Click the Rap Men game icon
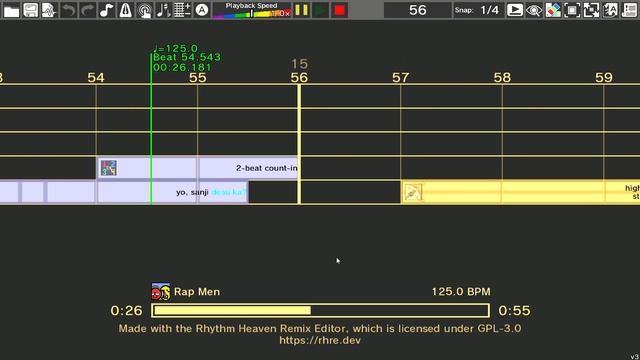The width and height of the screenshot is (640, 360). coord(160,292)
